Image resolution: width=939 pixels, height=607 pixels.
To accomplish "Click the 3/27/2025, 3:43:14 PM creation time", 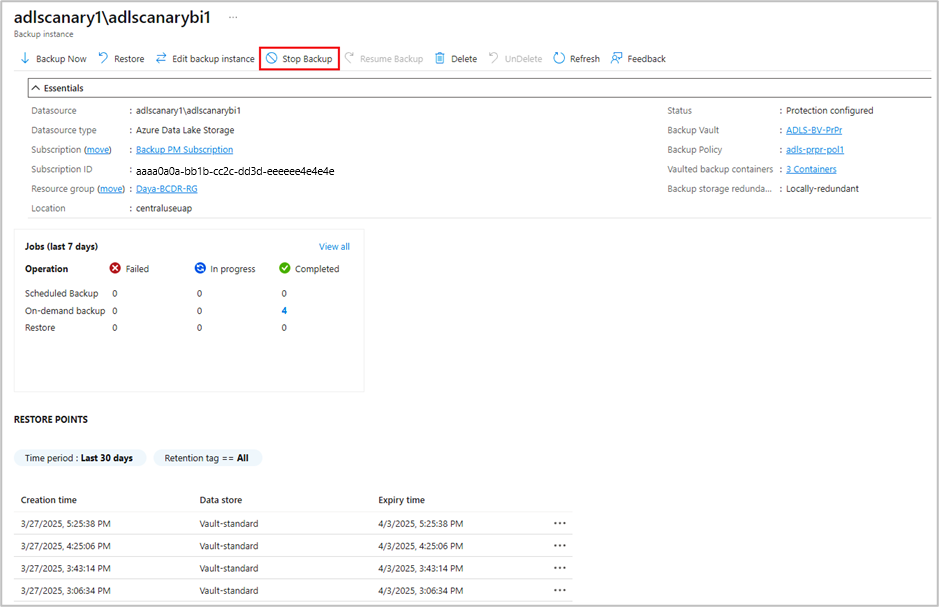I will tap(66, 568).
